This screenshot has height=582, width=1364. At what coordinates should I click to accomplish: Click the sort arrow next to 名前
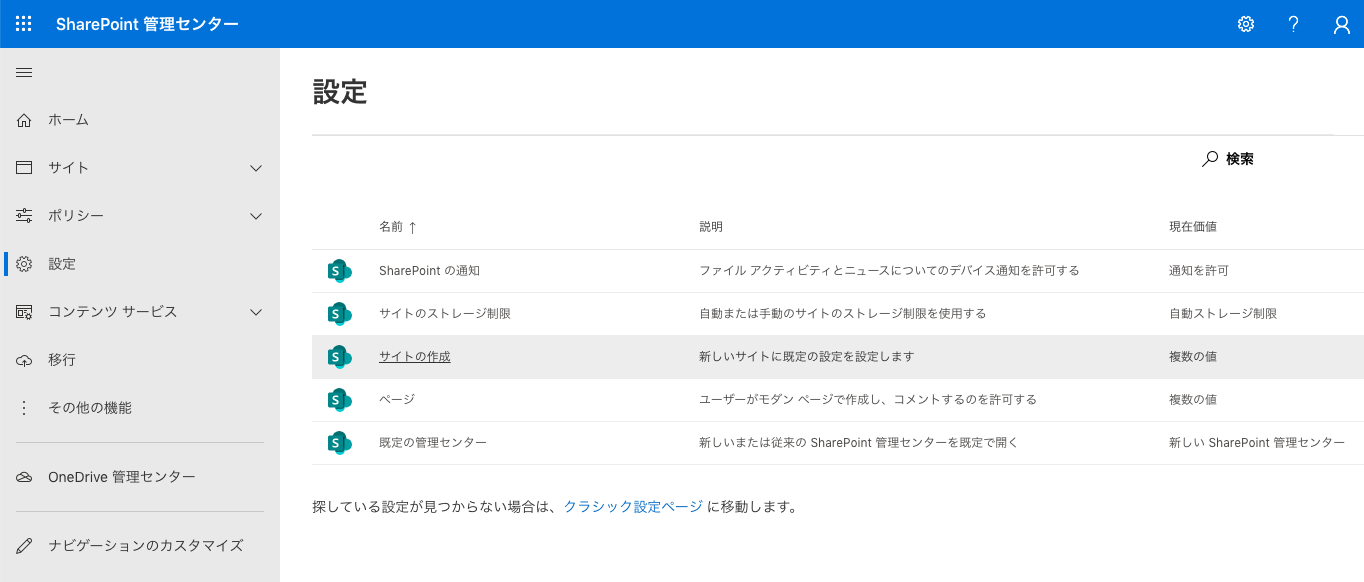[x=412, y=227]
